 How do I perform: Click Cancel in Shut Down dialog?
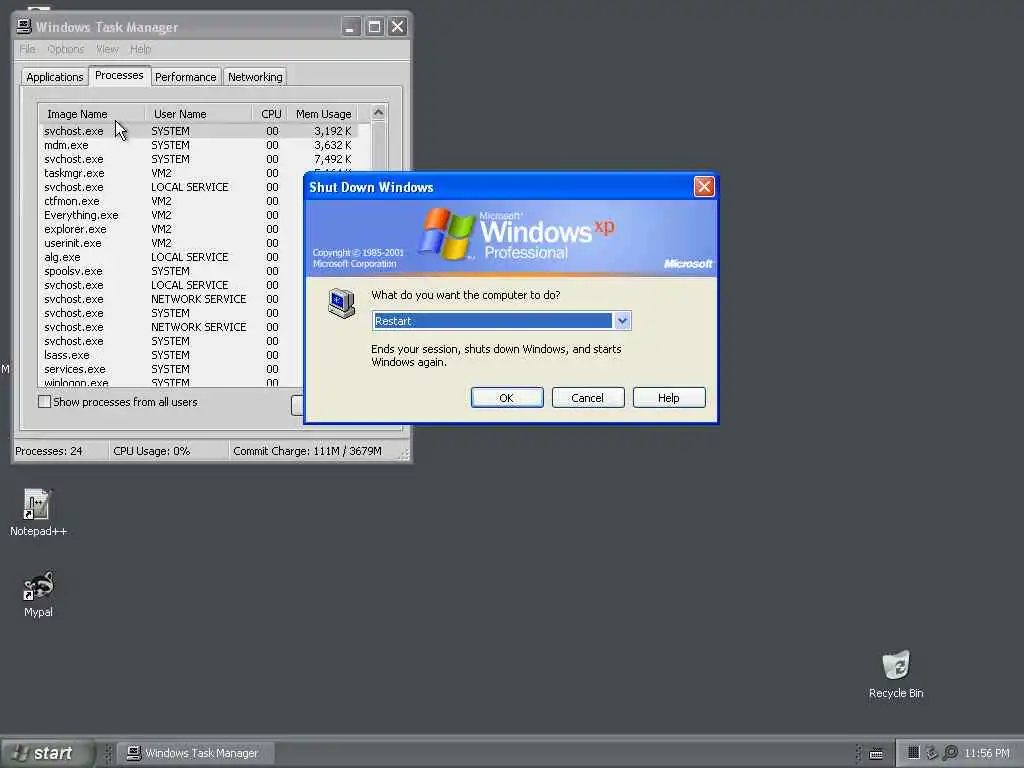pyautogui.click(x=588, y=398)
